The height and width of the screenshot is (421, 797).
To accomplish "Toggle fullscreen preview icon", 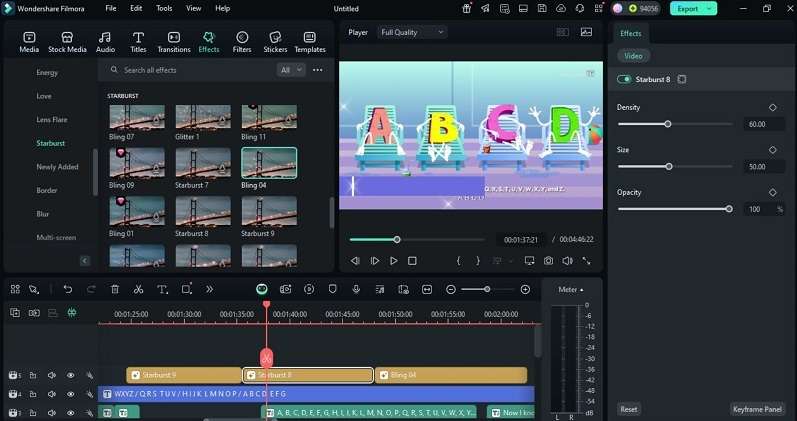I will pyautogui.click(x=586, y=261).
